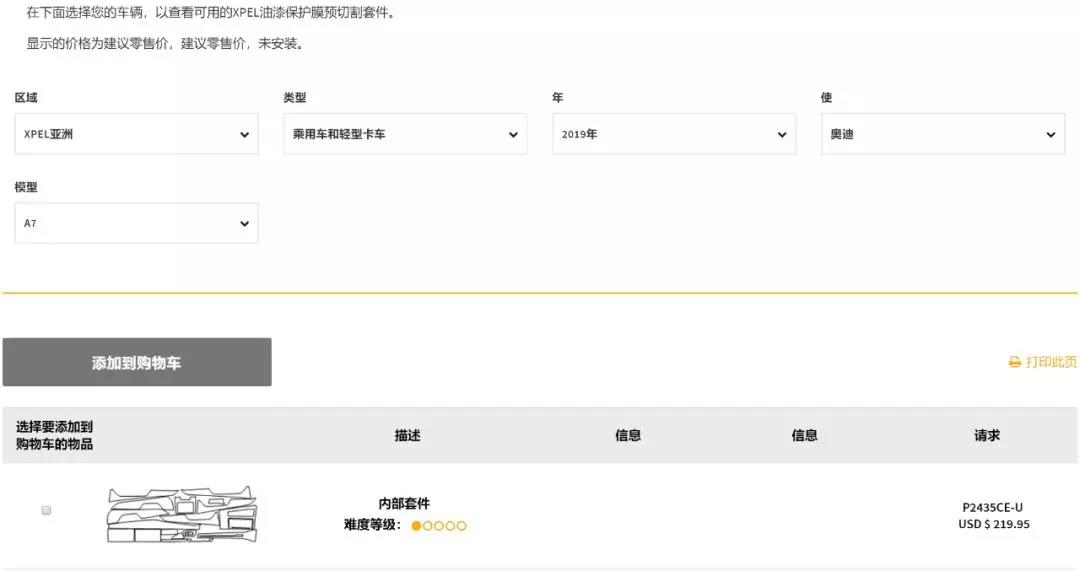
Task: Click the printer icon beside 打印此页
Action: [x=1015, y=362]
